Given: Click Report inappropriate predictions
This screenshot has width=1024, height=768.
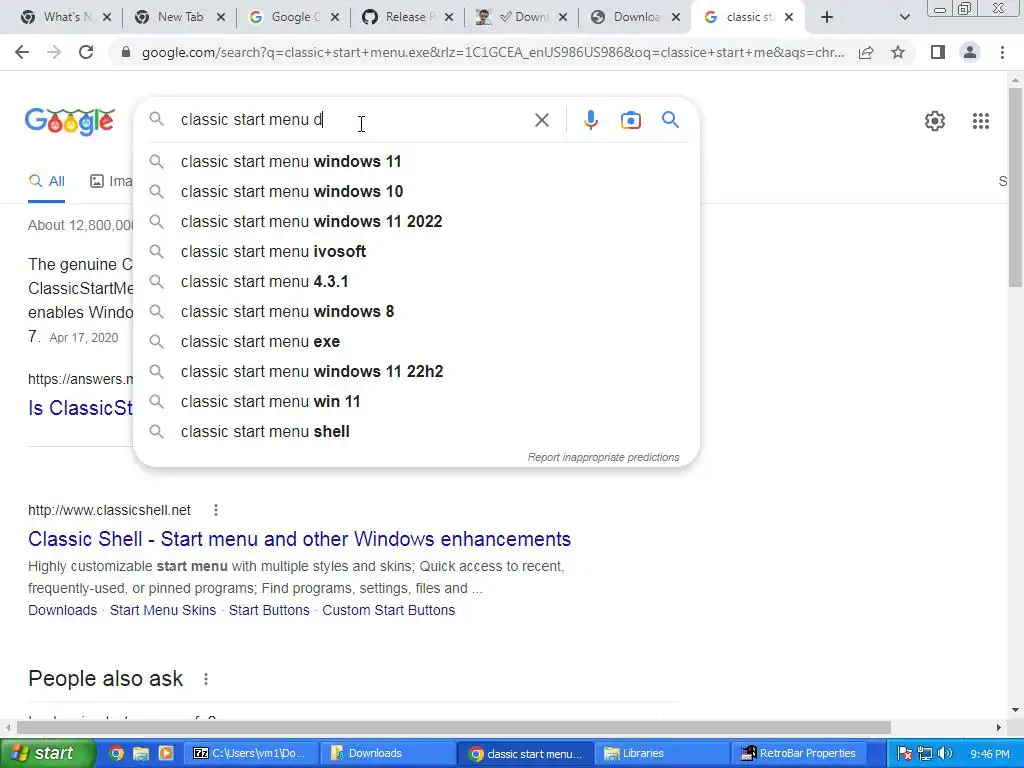Looking at the screenshot, I should (x=603, y=457).
